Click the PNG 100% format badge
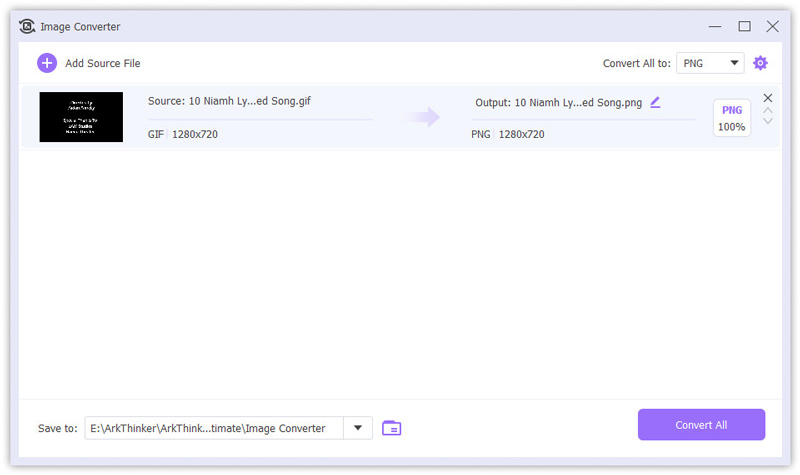Image resolution: width=800 pixels, height=475 pixels. click(732, 118)
